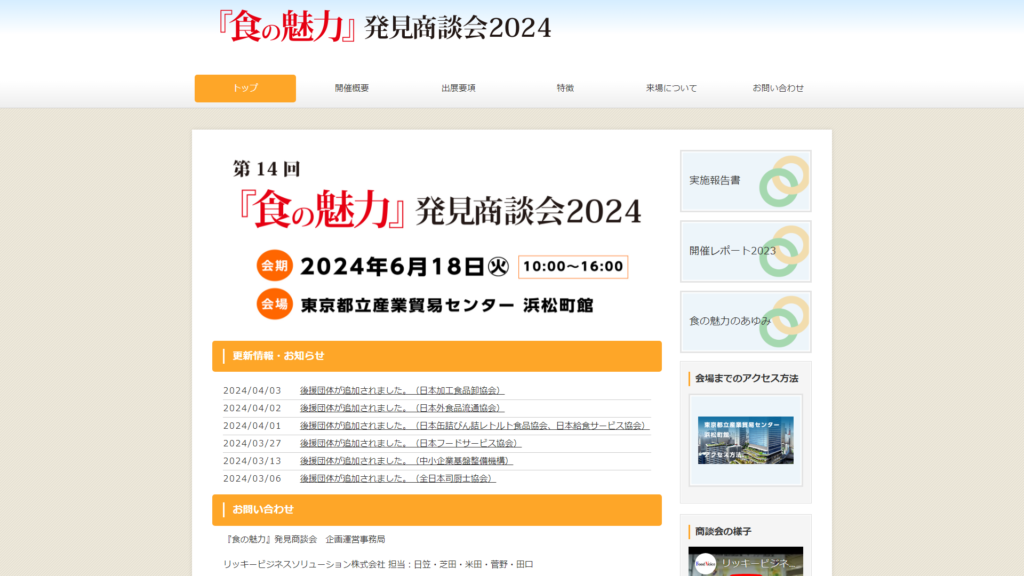Click the 2024/03/06 date text
The width and height of the screenshot is (1024, 576).
tap(252, 479)
